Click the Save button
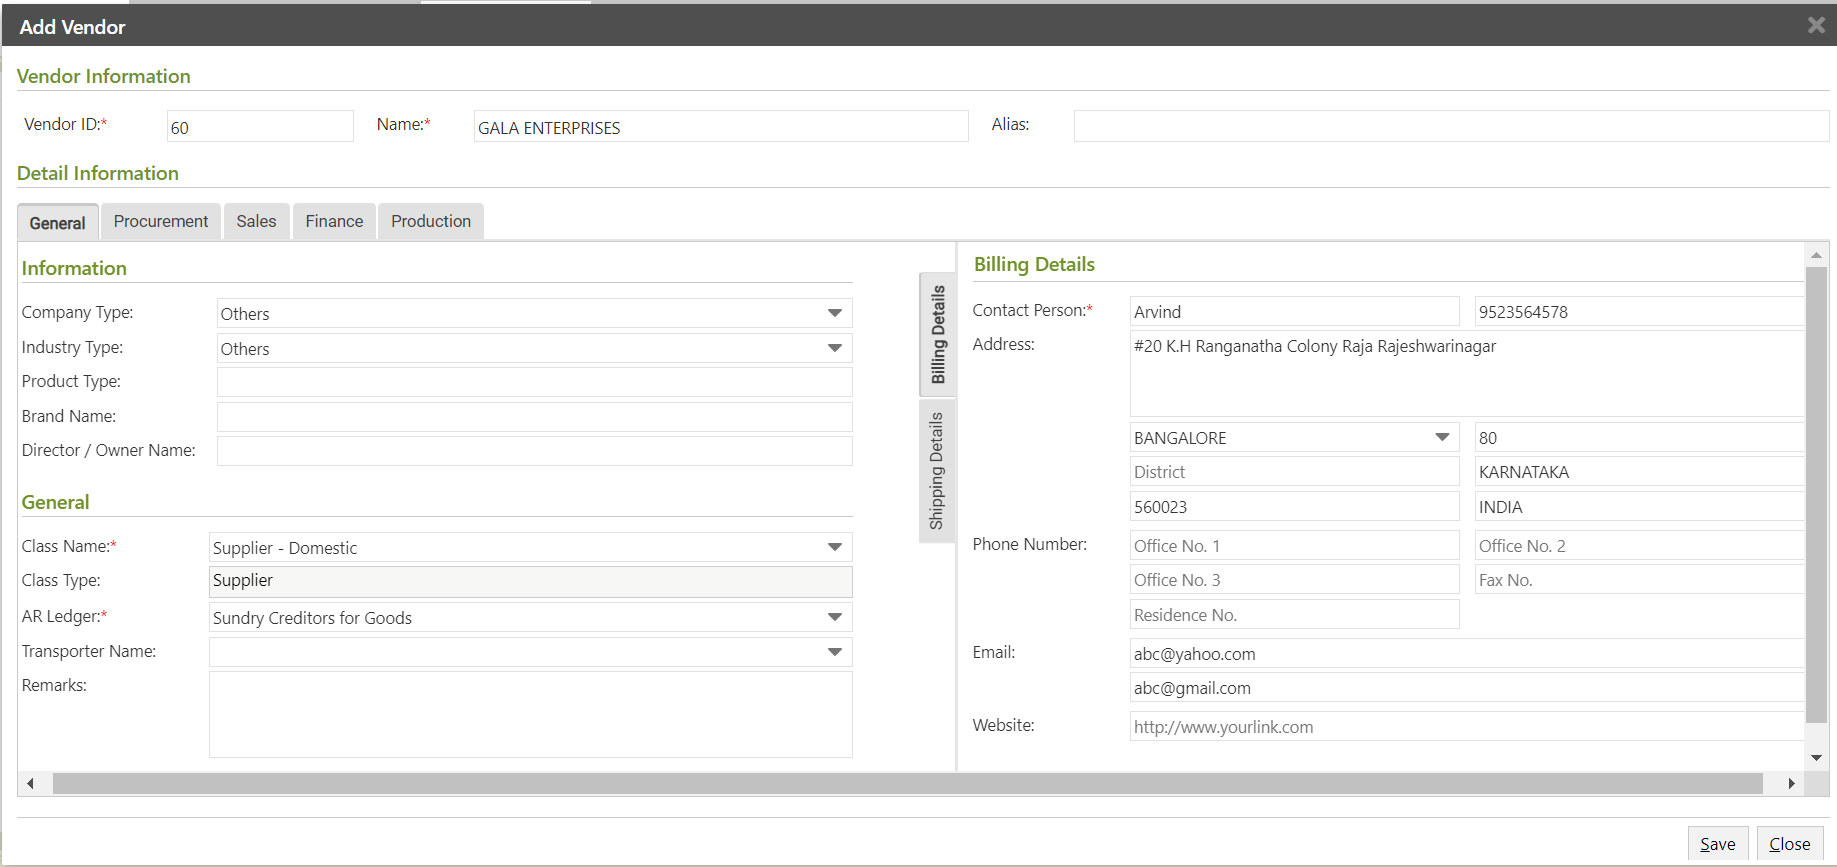The height and width of the screenshot is (867, 1837). tap(1718, 843)
